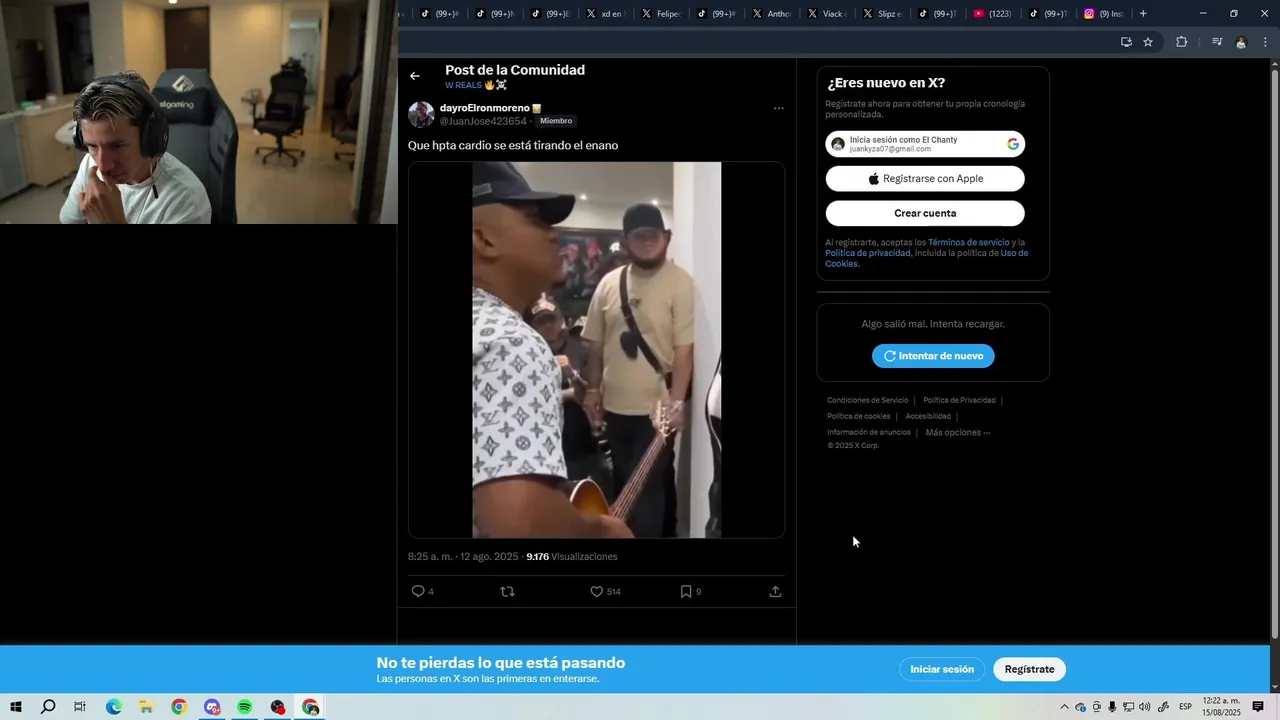Repost using the retweet icon

tap(507, 592)
